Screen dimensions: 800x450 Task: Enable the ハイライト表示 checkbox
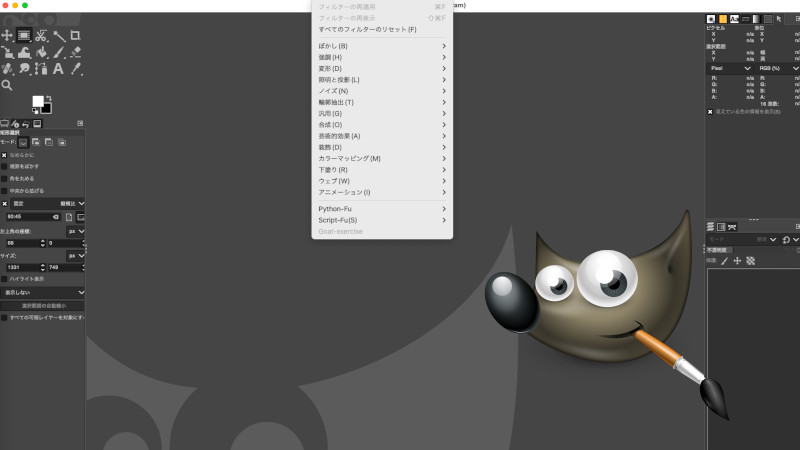4,279
